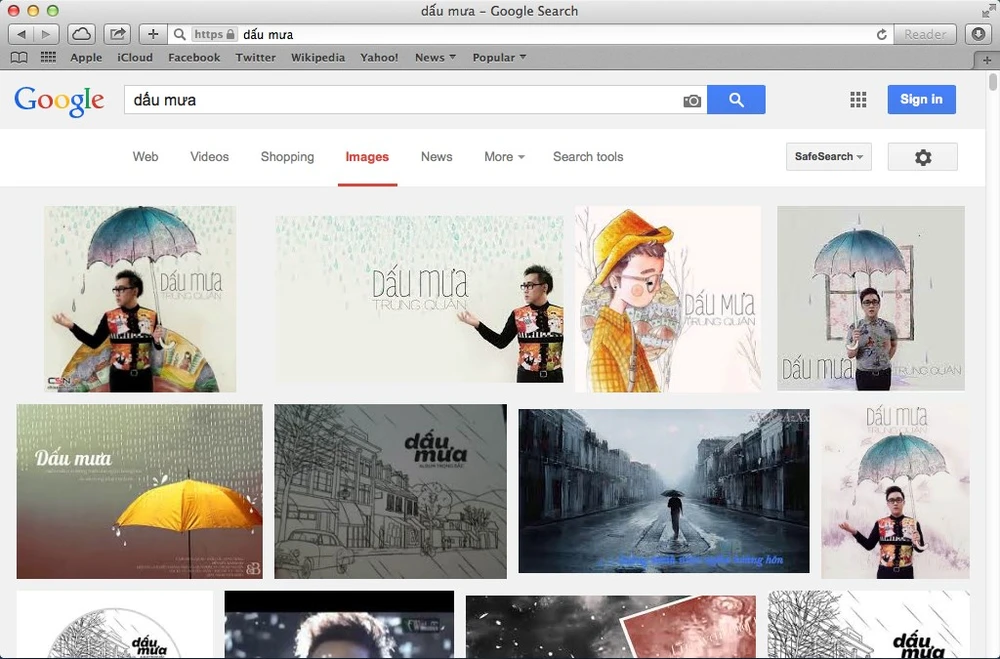Open the Popular bookmarks folder dropdown
The image size is (1000, 659).
[x=499, y=57]
